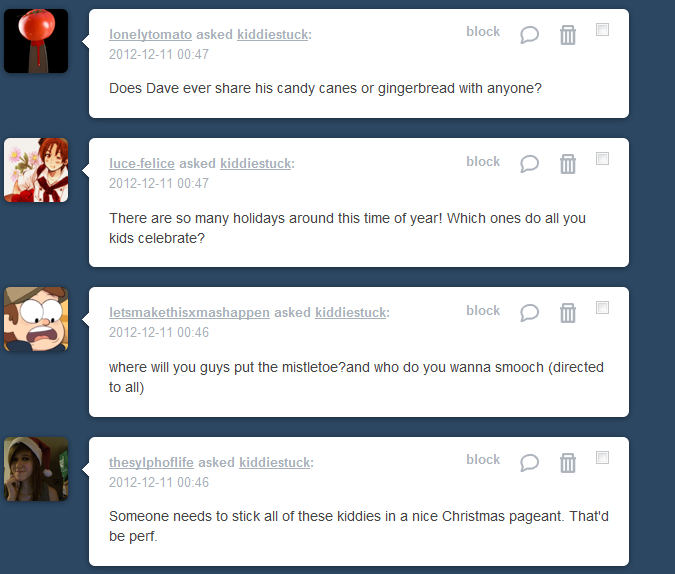
Task: Delete the letsmakethisxmashappen ask
Action: 567,313
